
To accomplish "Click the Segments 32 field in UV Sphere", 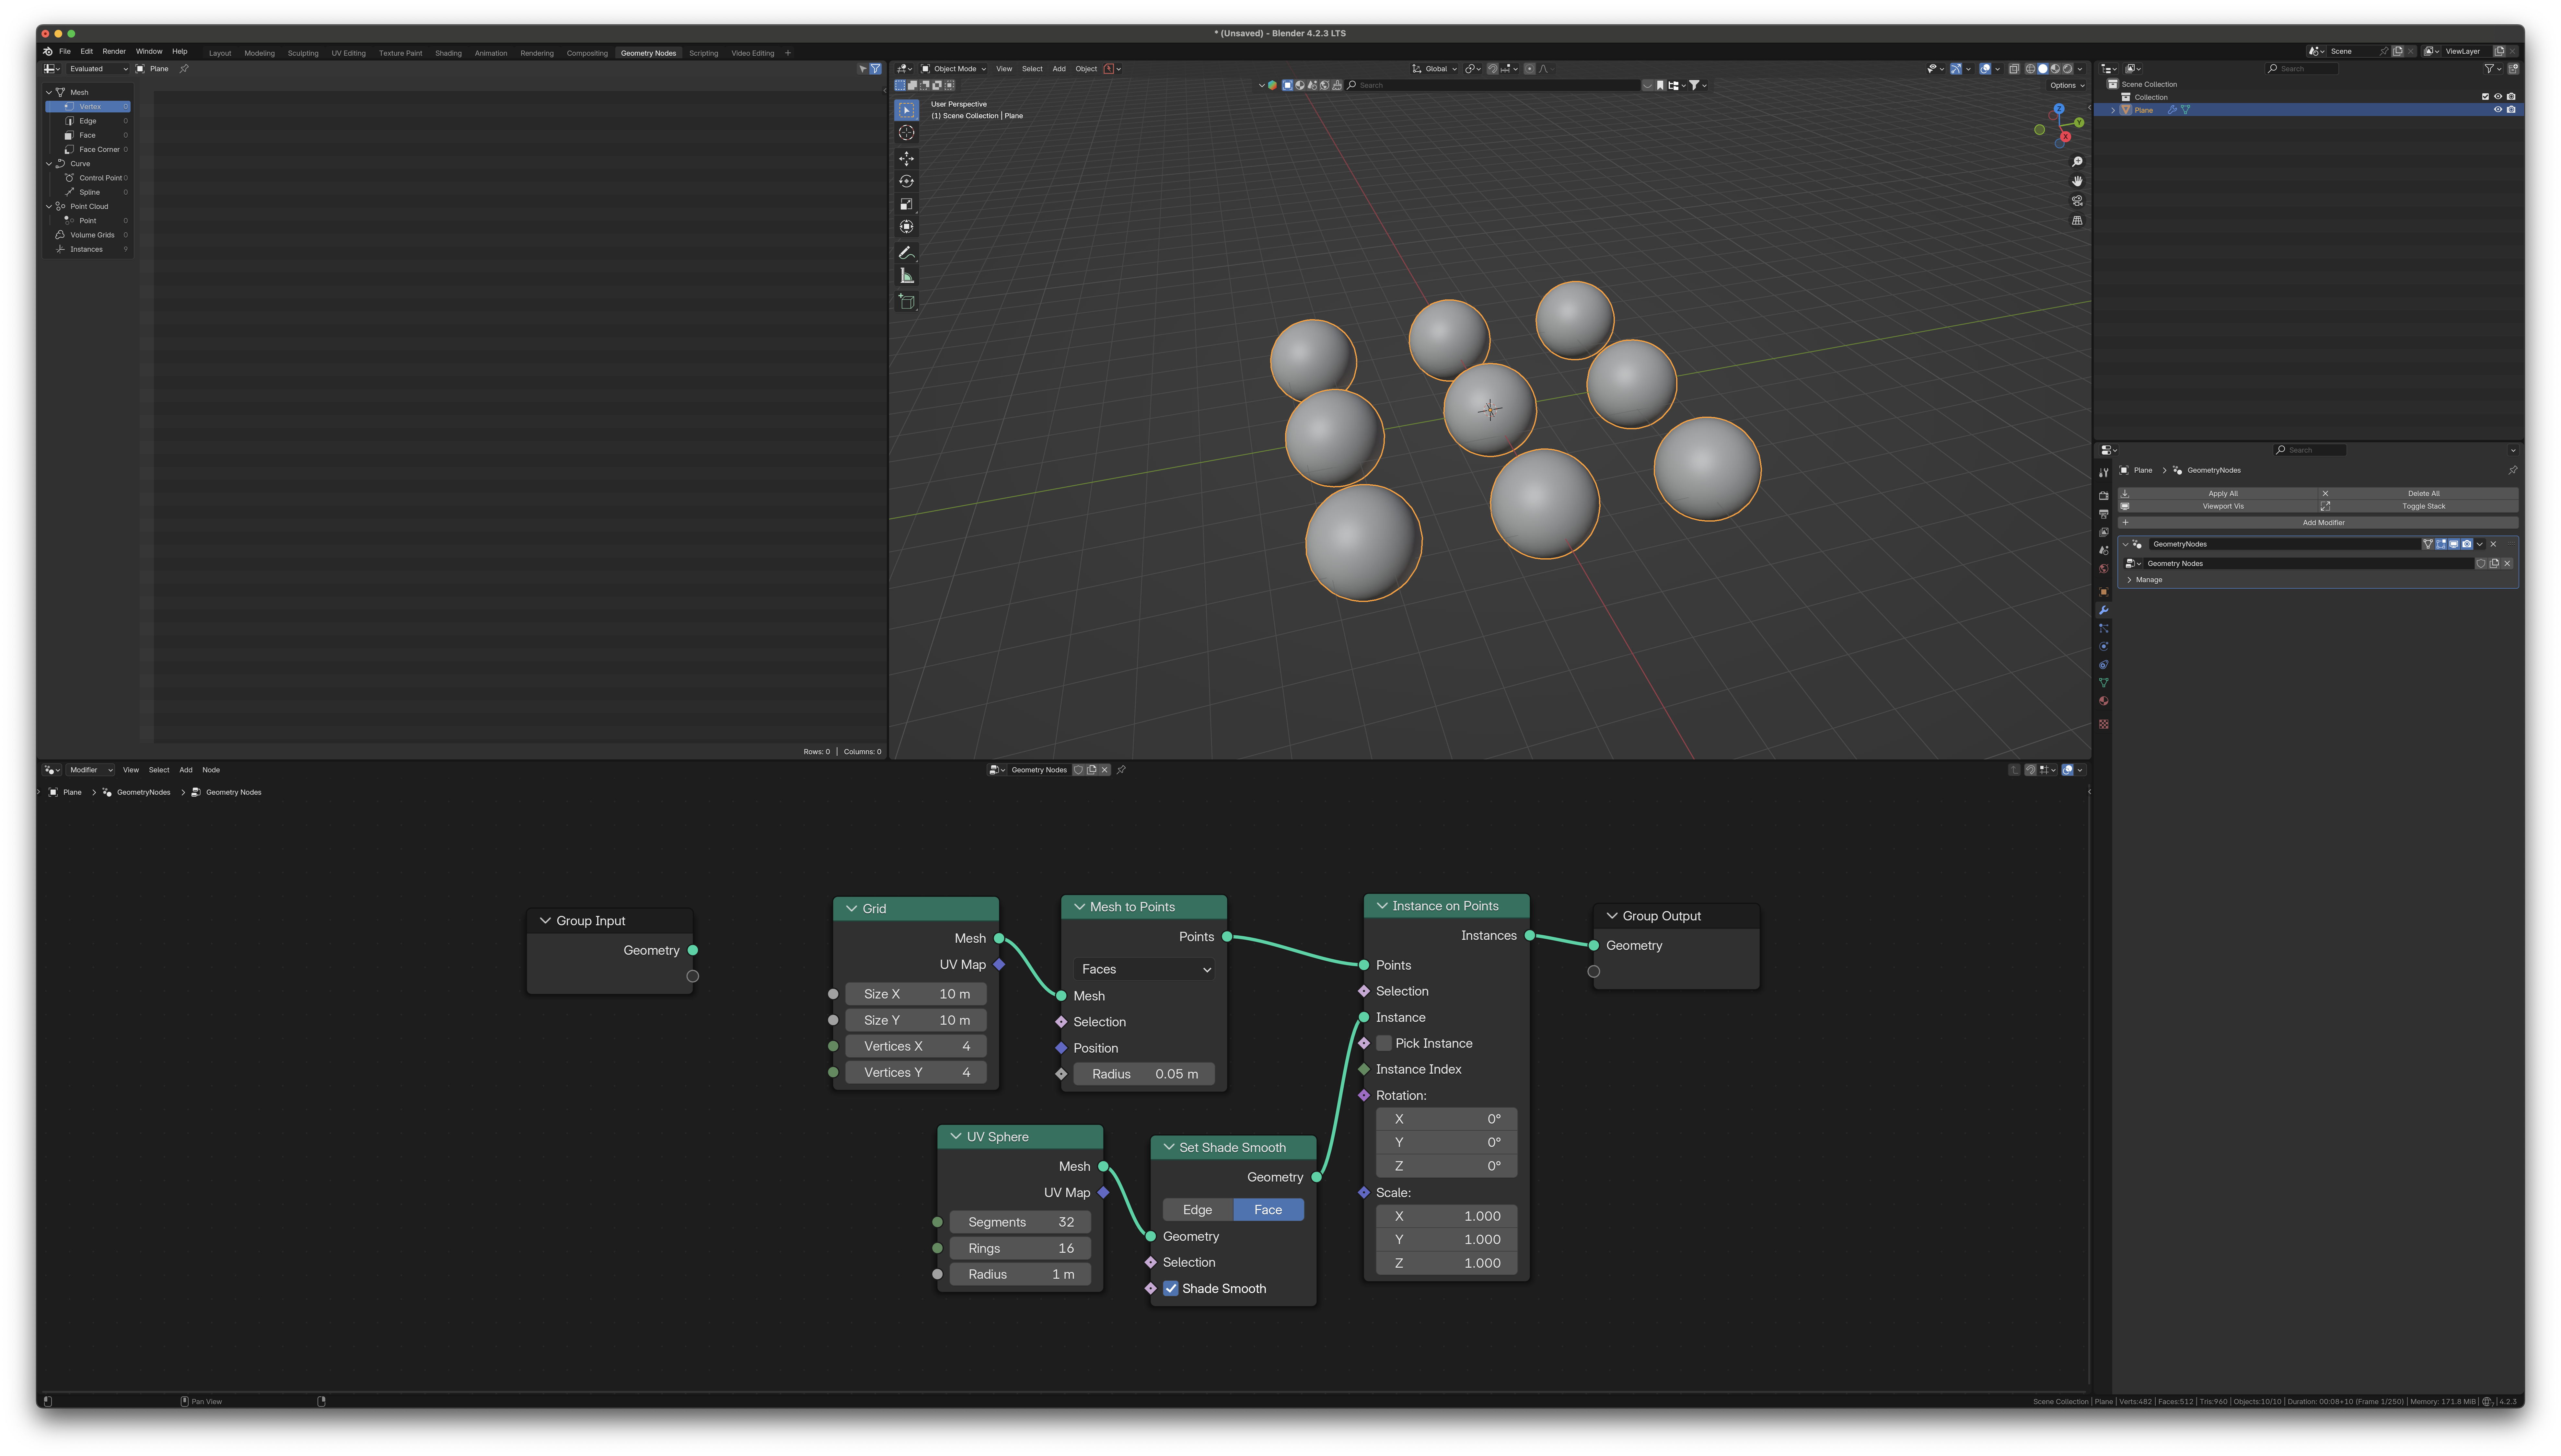I will point(1020,1222).
